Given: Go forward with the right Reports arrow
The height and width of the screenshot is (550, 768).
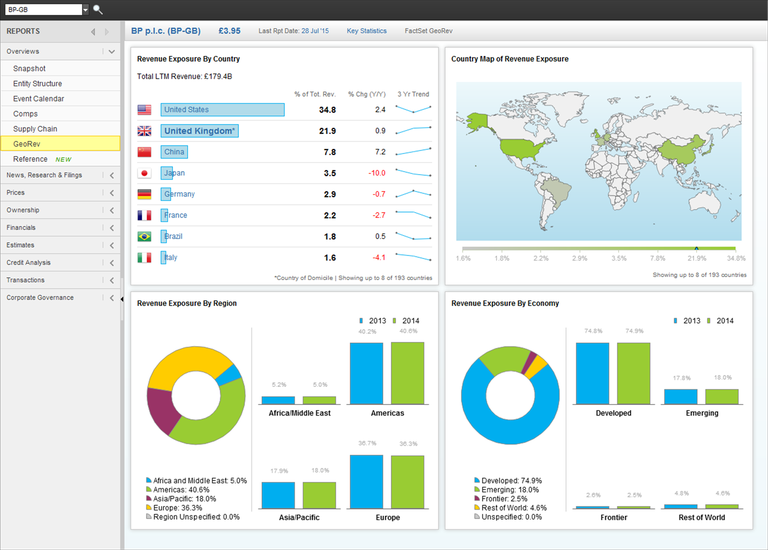Looking at the screenshot, I should pos(107,32).
